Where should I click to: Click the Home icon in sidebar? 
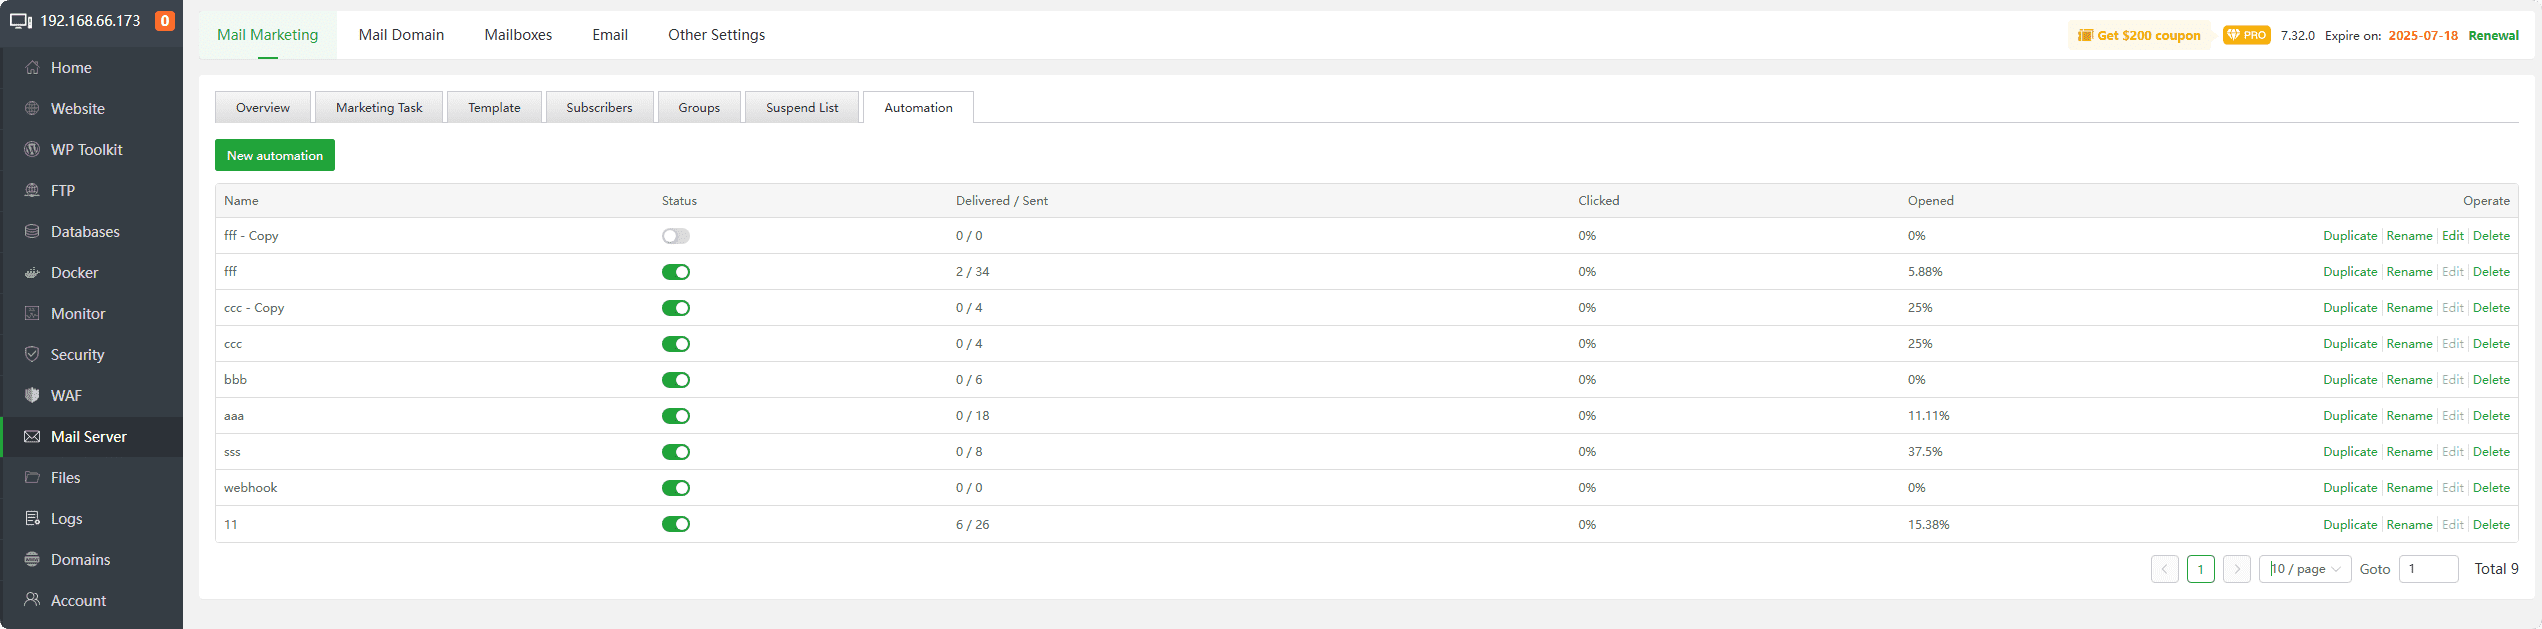click(x=32, y=68)
